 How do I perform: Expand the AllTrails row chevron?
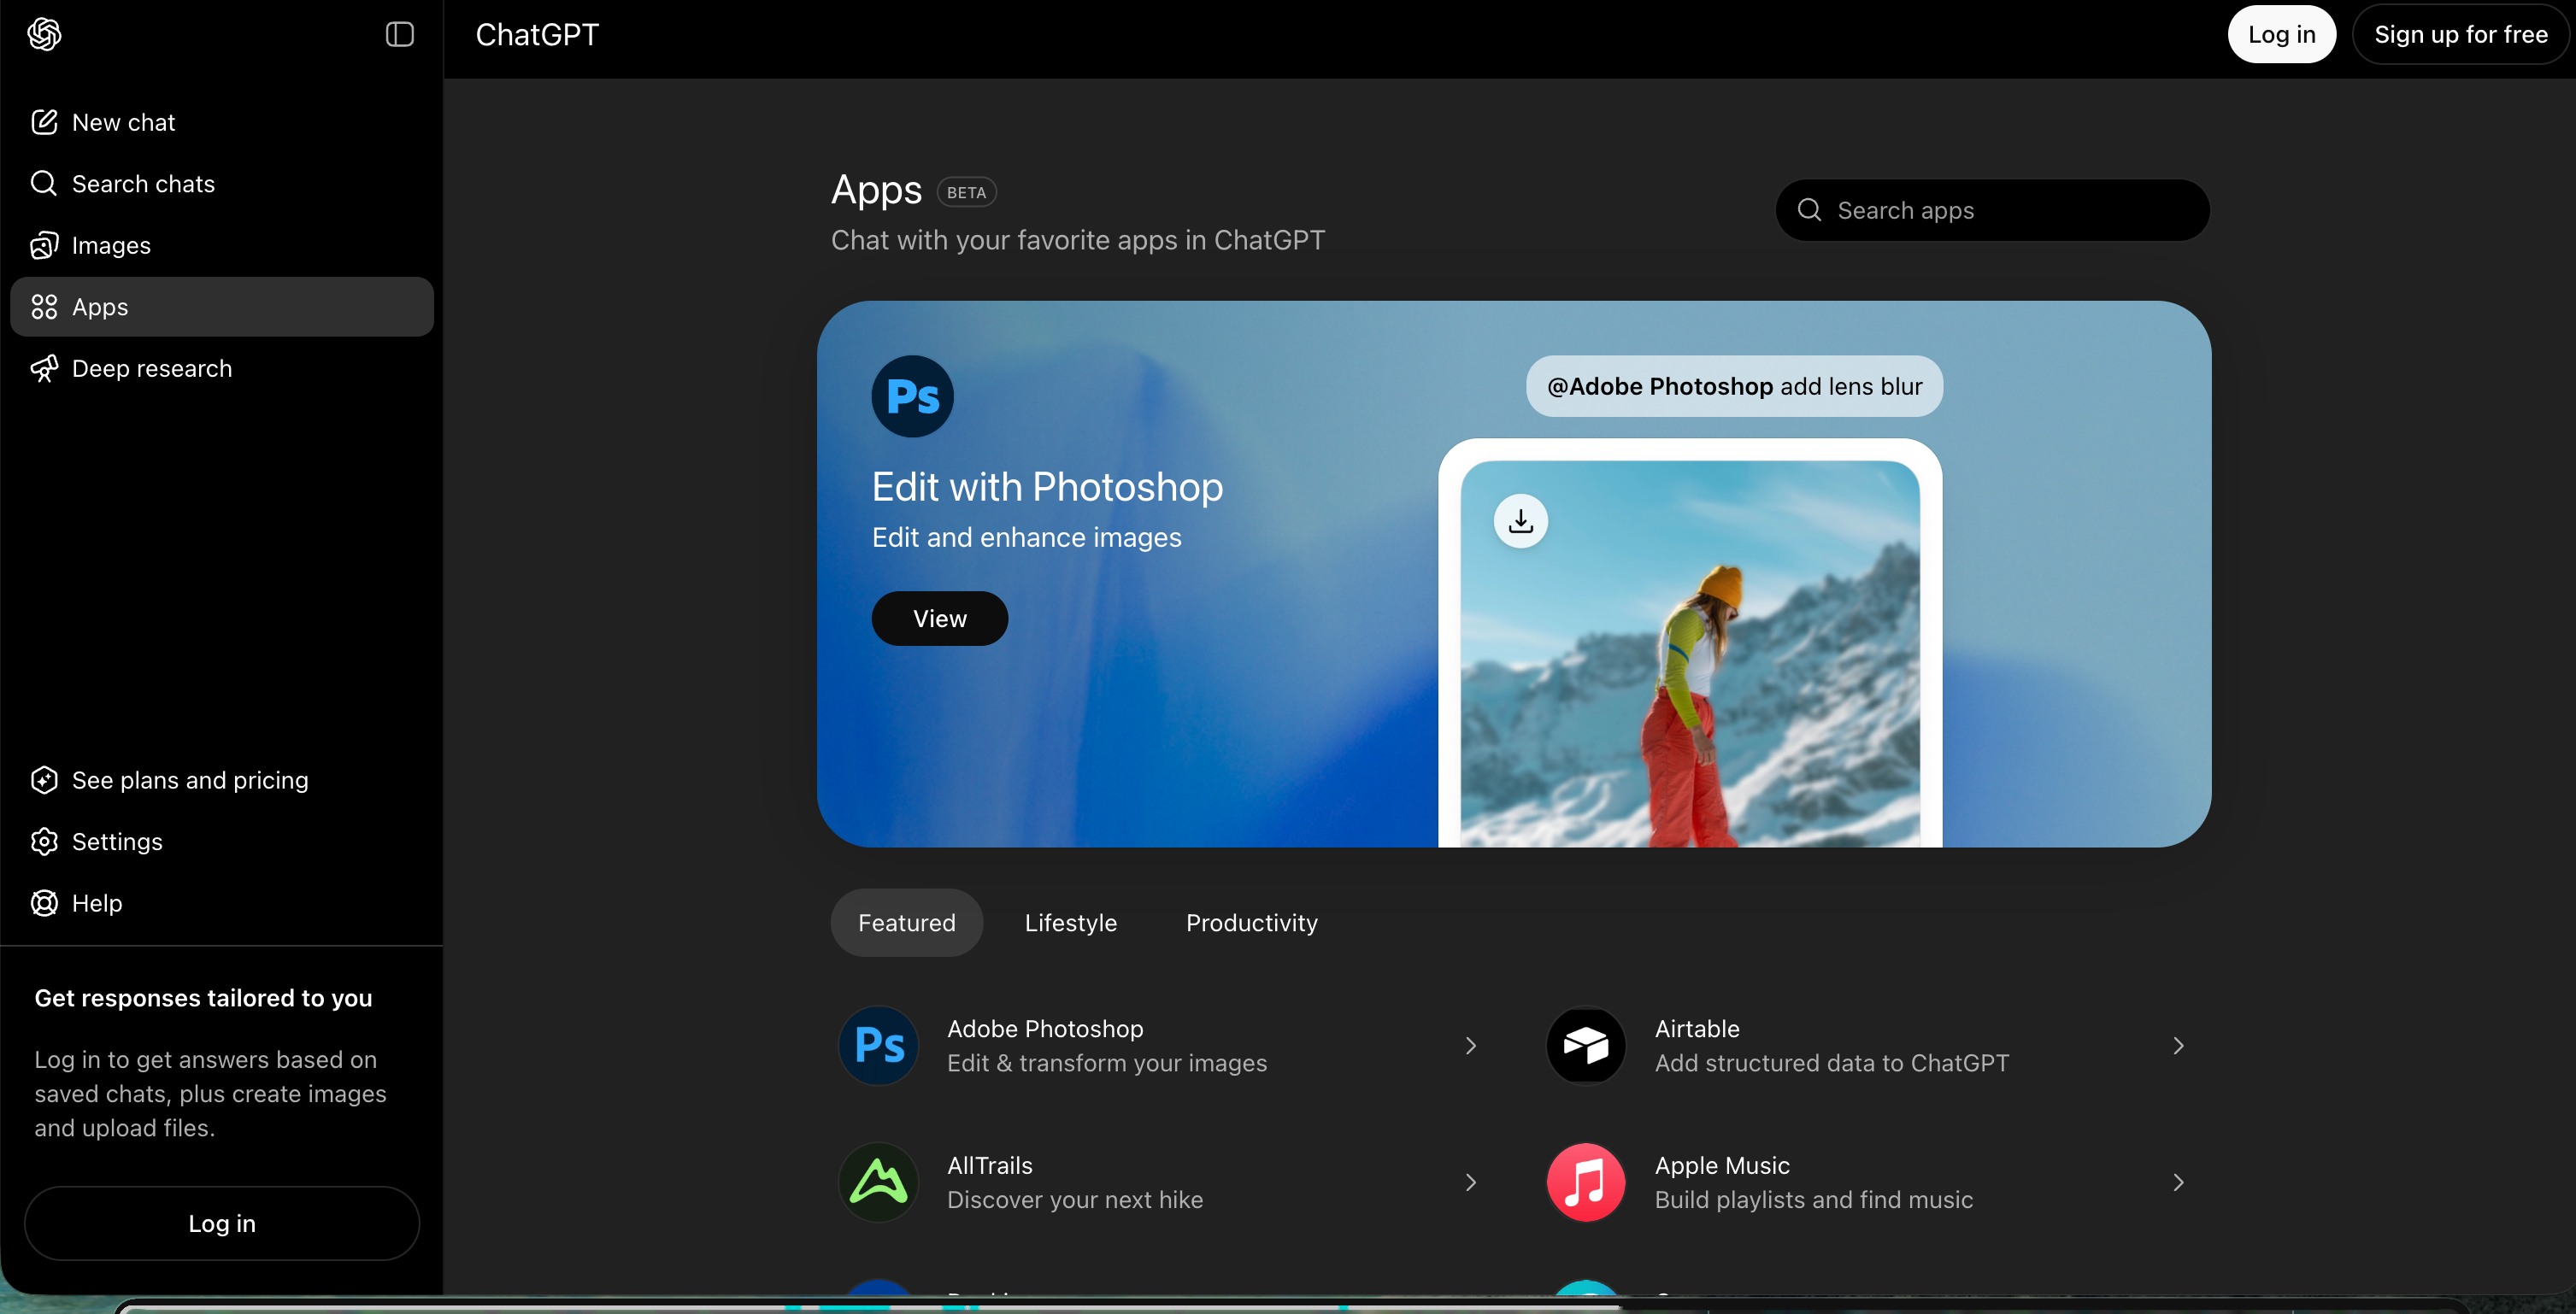1470,1182
